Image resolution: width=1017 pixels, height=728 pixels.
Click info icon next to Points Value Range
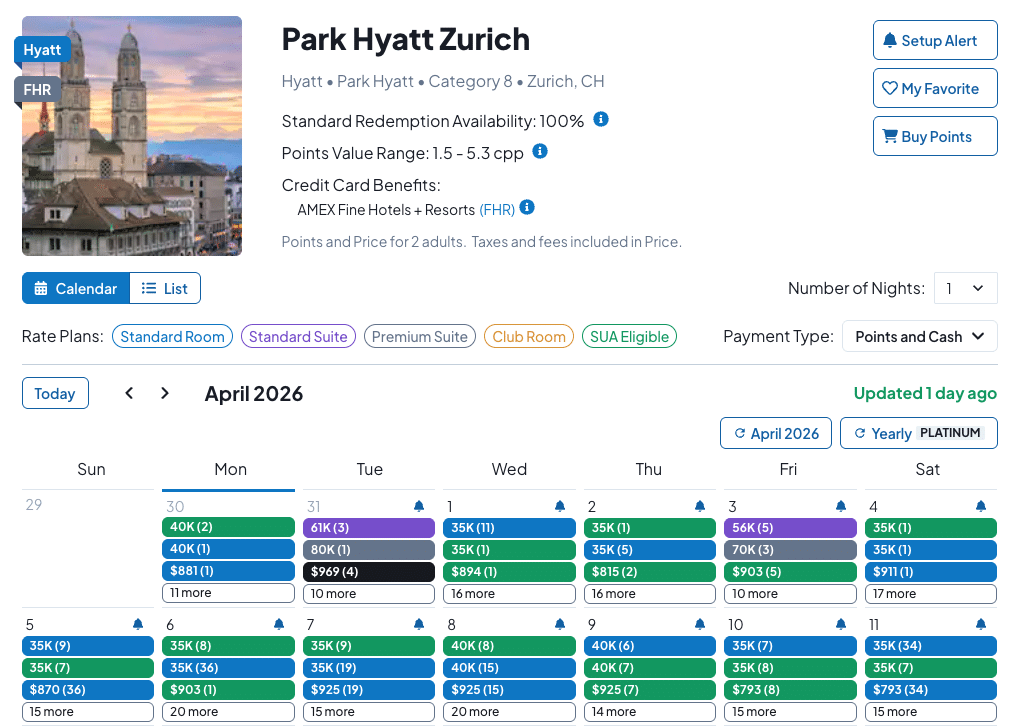pos(540,151)
